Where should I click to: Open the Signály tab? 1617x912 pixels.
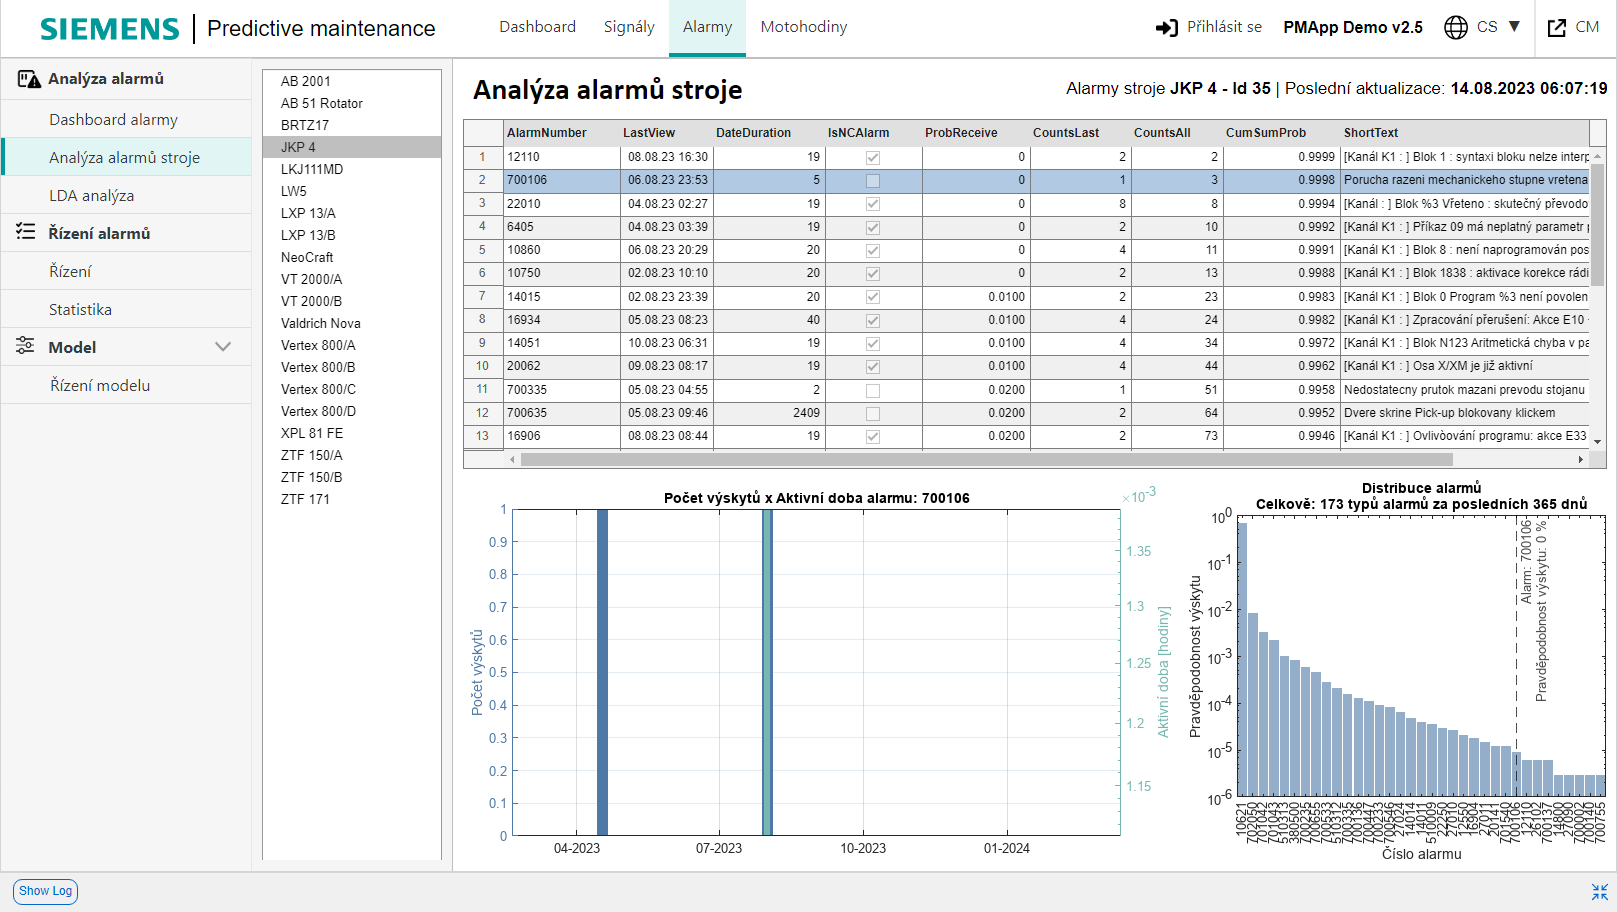click(628, 27)
